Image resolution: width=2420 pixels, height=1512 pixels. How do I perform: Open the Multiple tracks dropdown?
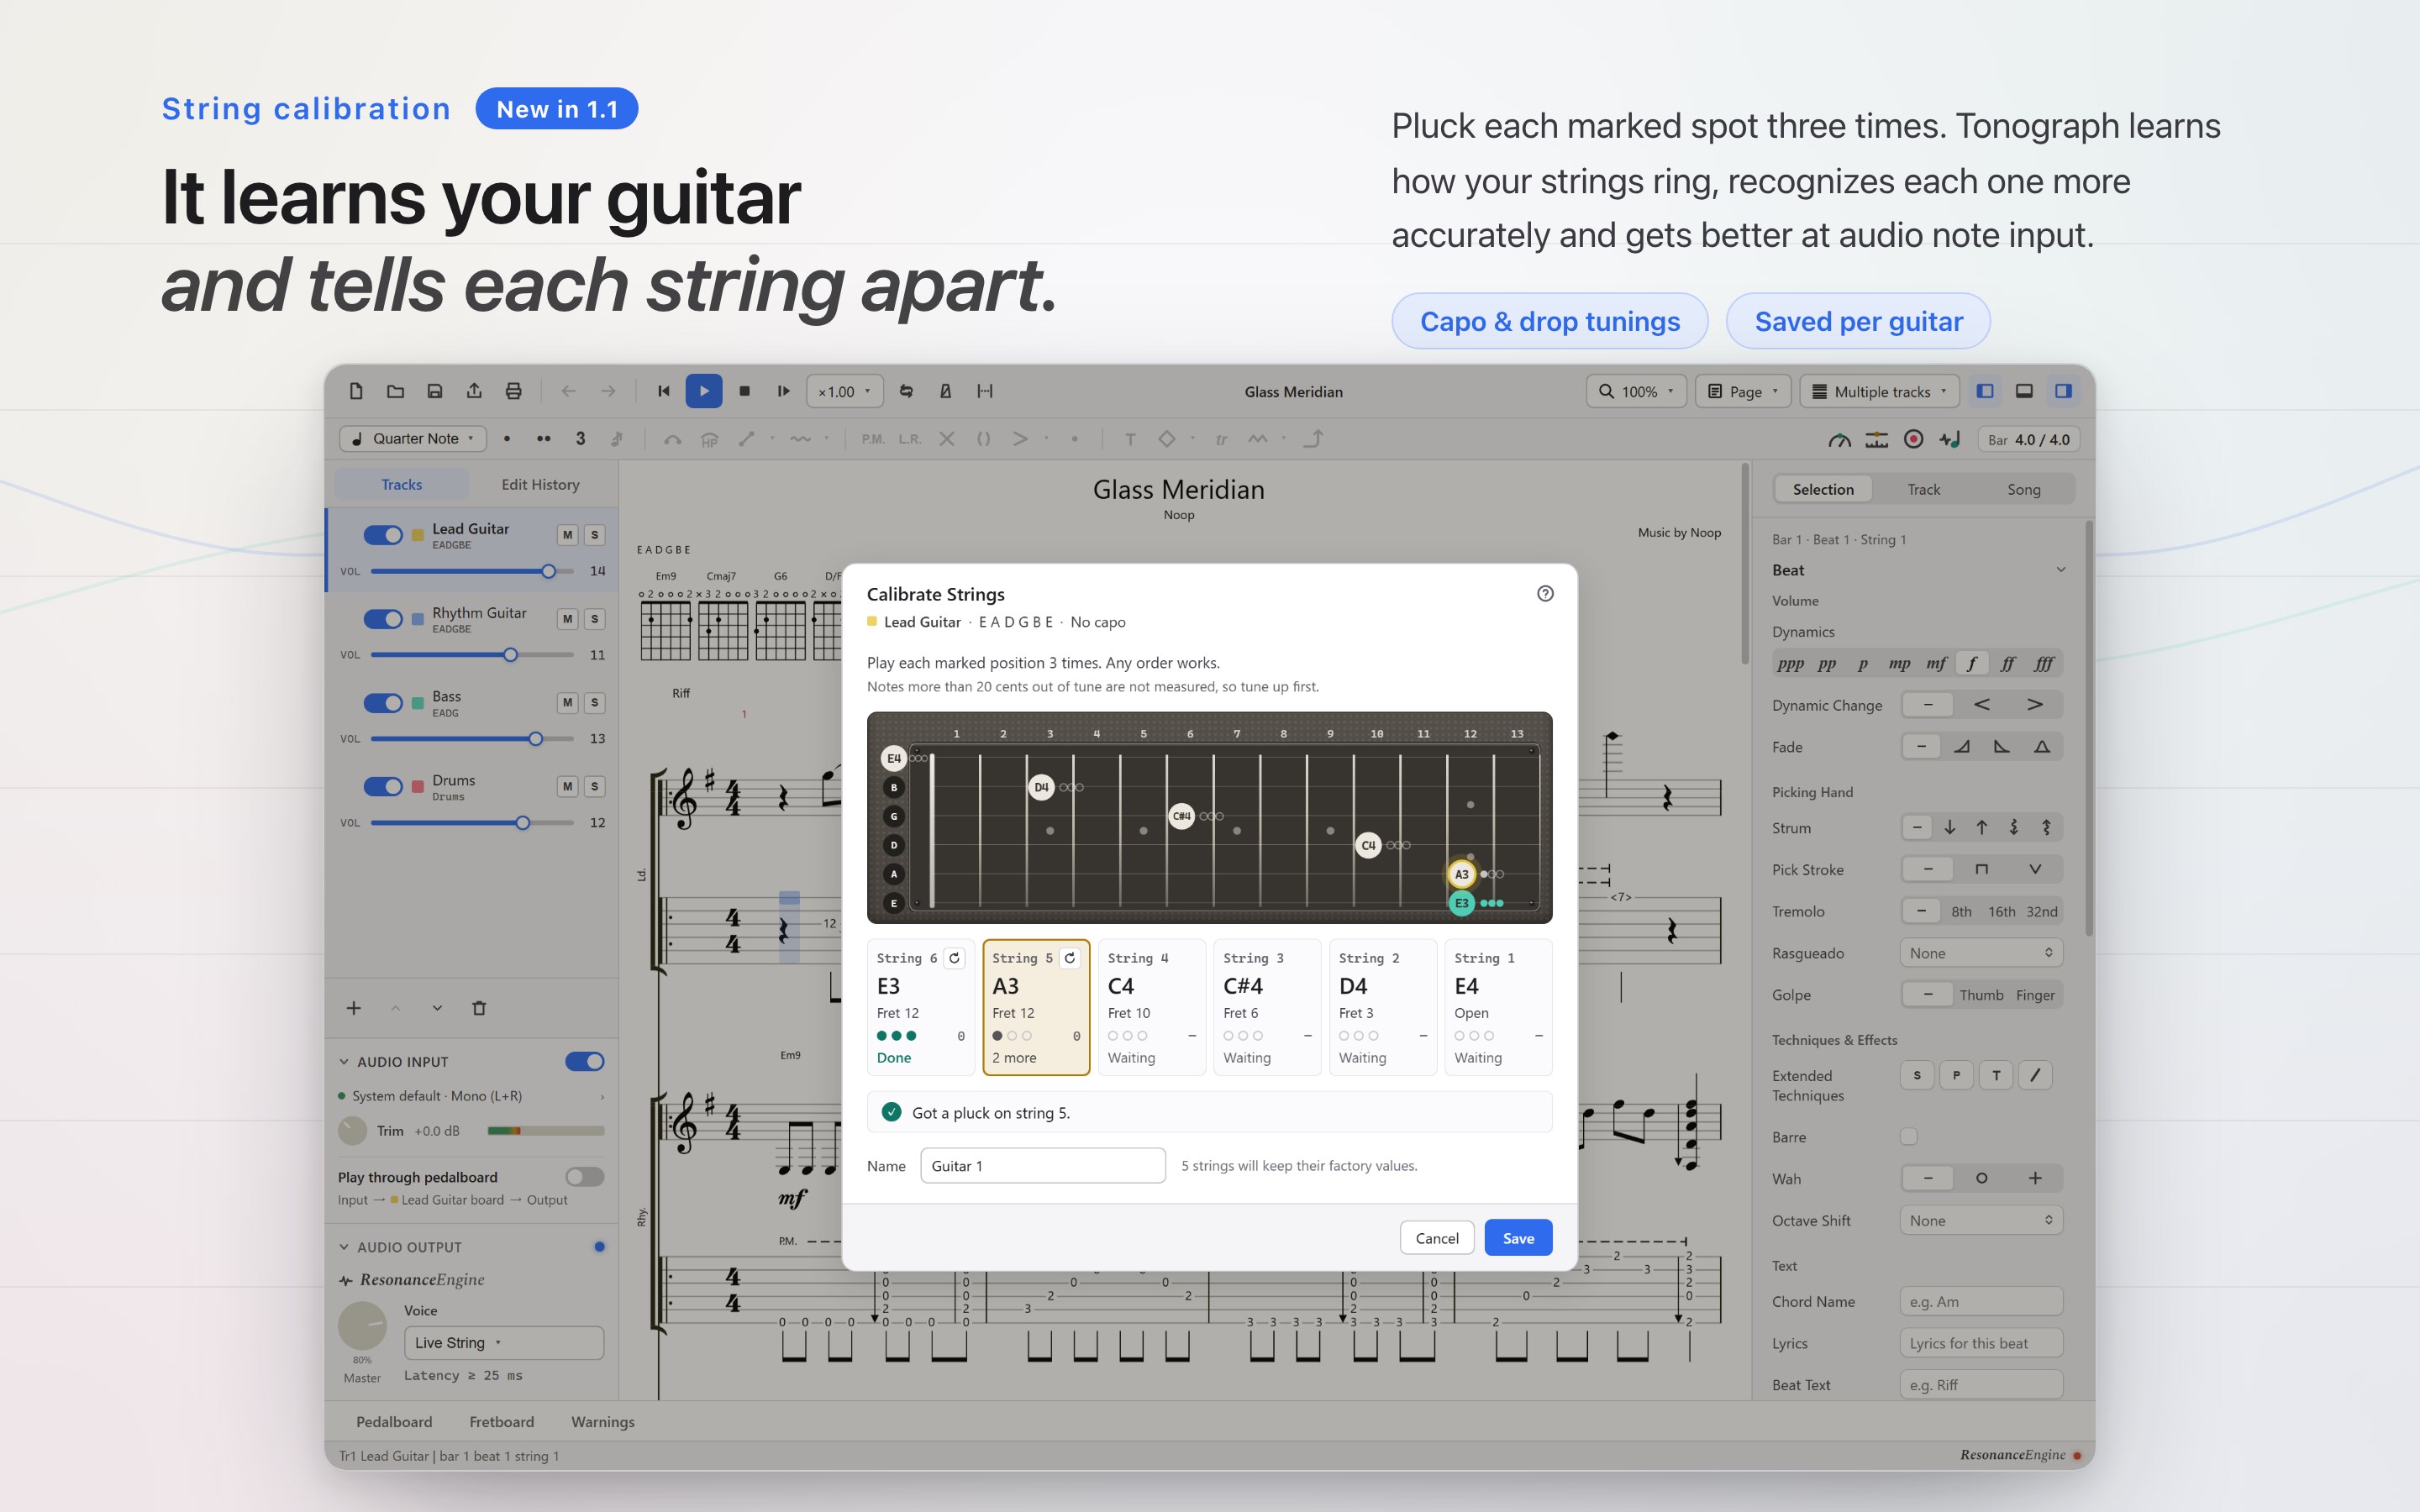pos(1881,391)
